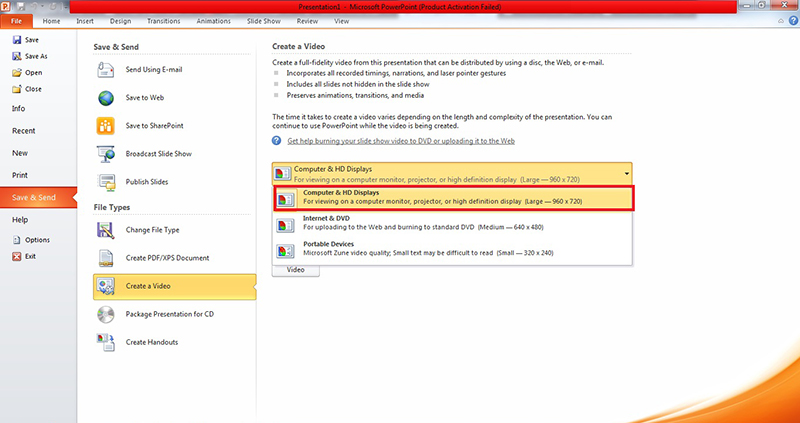Screen dimensions: 800x423
Task: Choose Portable Devices video quality
Action: point(453,250)
